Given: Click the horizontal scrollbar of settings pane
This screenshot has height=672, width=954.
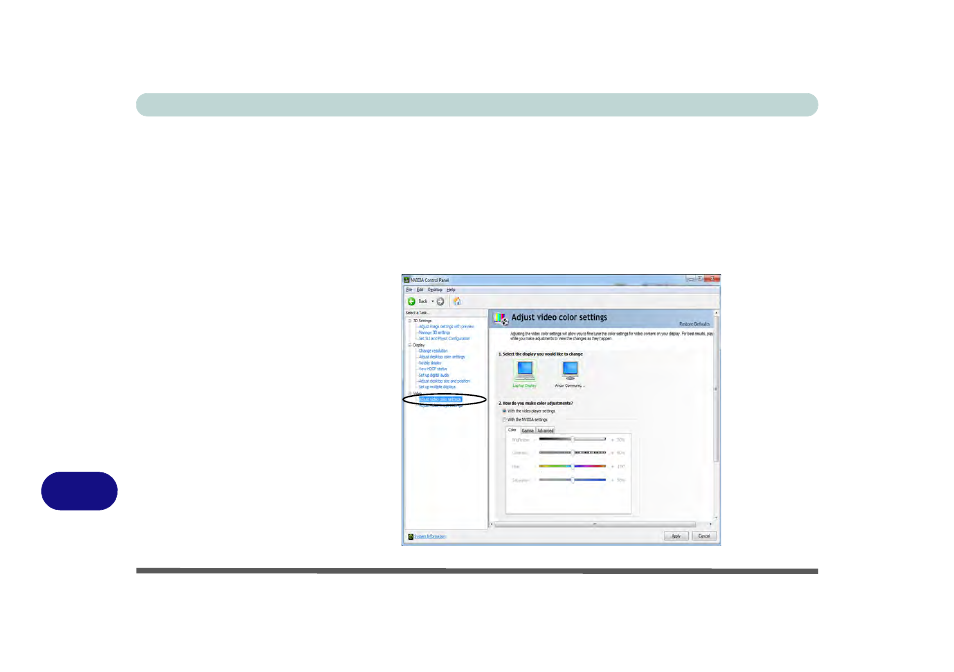Looking at the screenshot, I should (x=594, y=524).
